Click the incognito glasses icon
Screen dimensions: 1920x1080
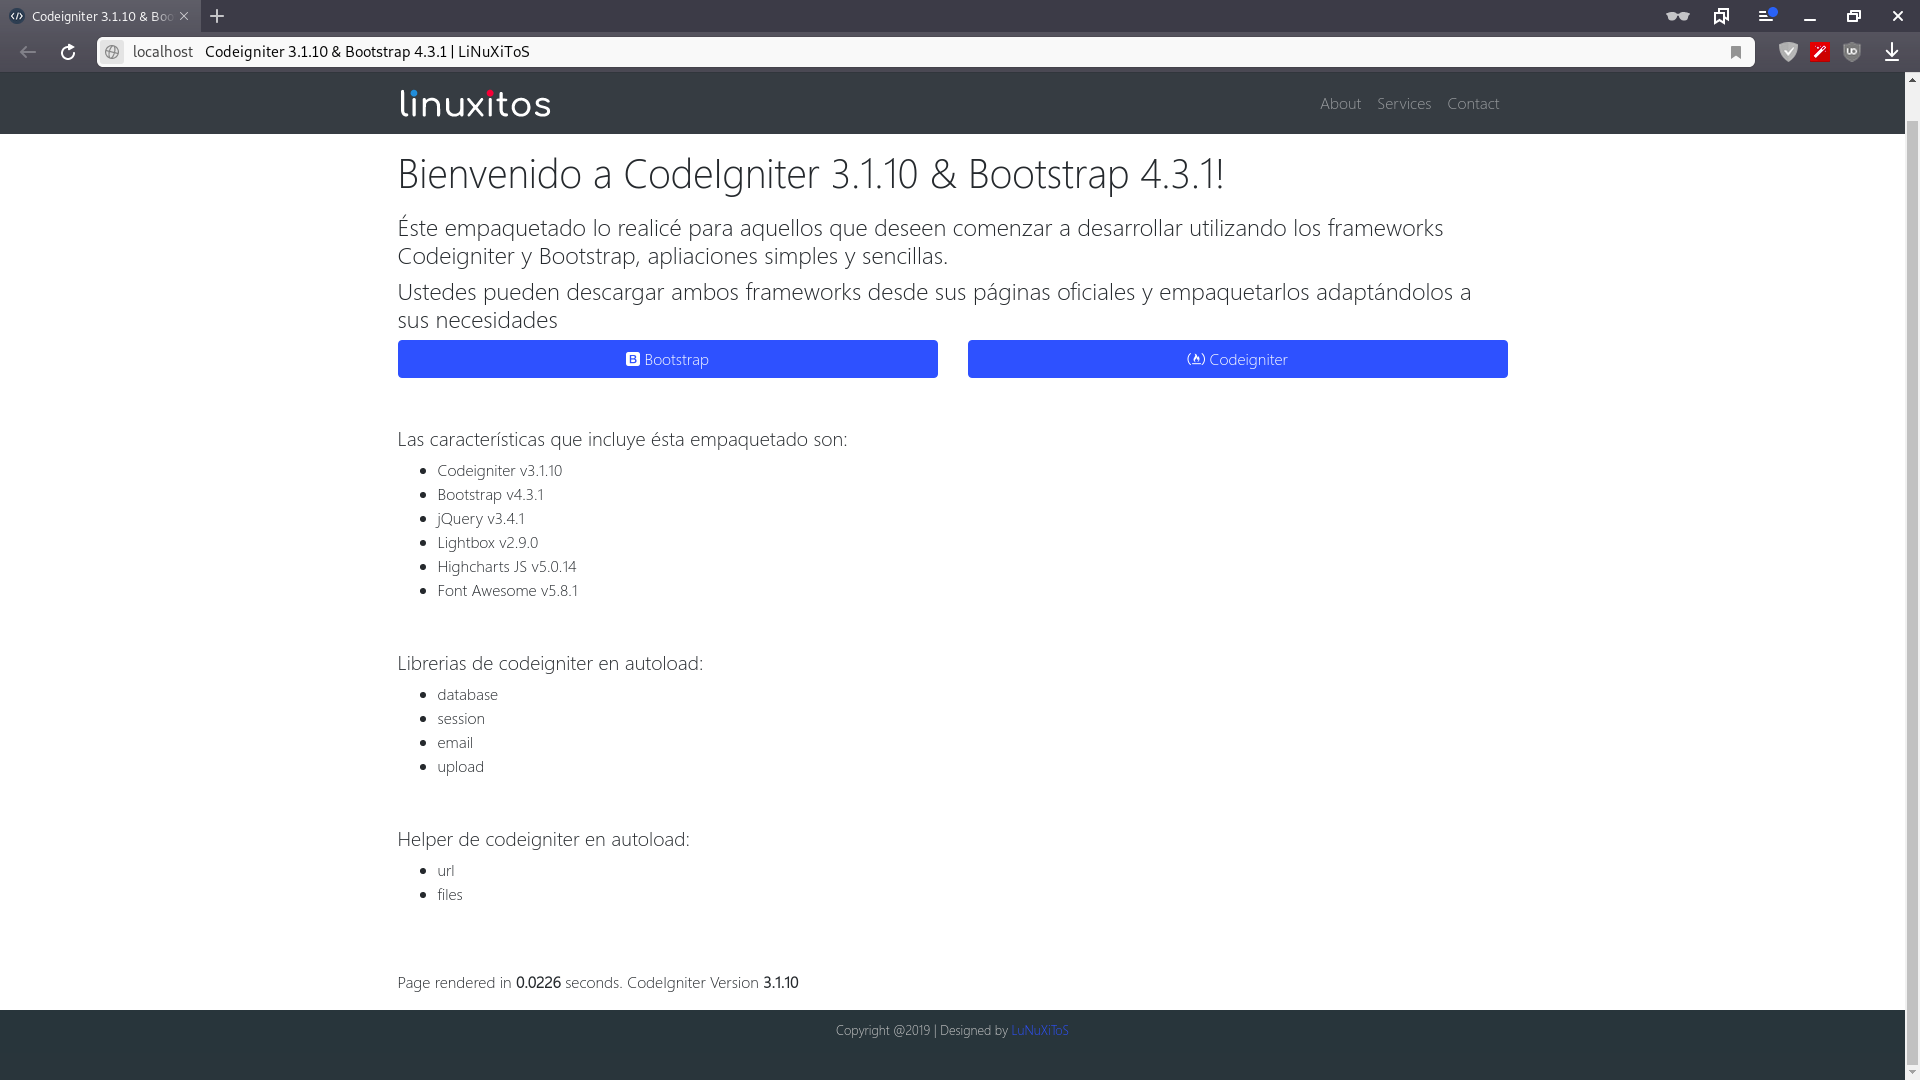[1677, 16]
